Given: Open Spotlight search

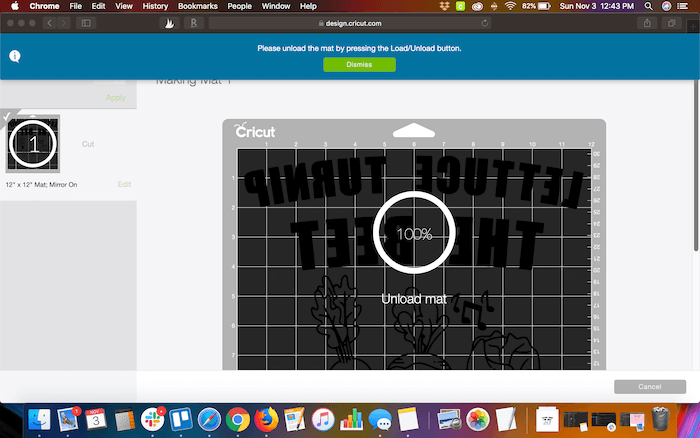Looking at the screenshot, I should 648,6.
